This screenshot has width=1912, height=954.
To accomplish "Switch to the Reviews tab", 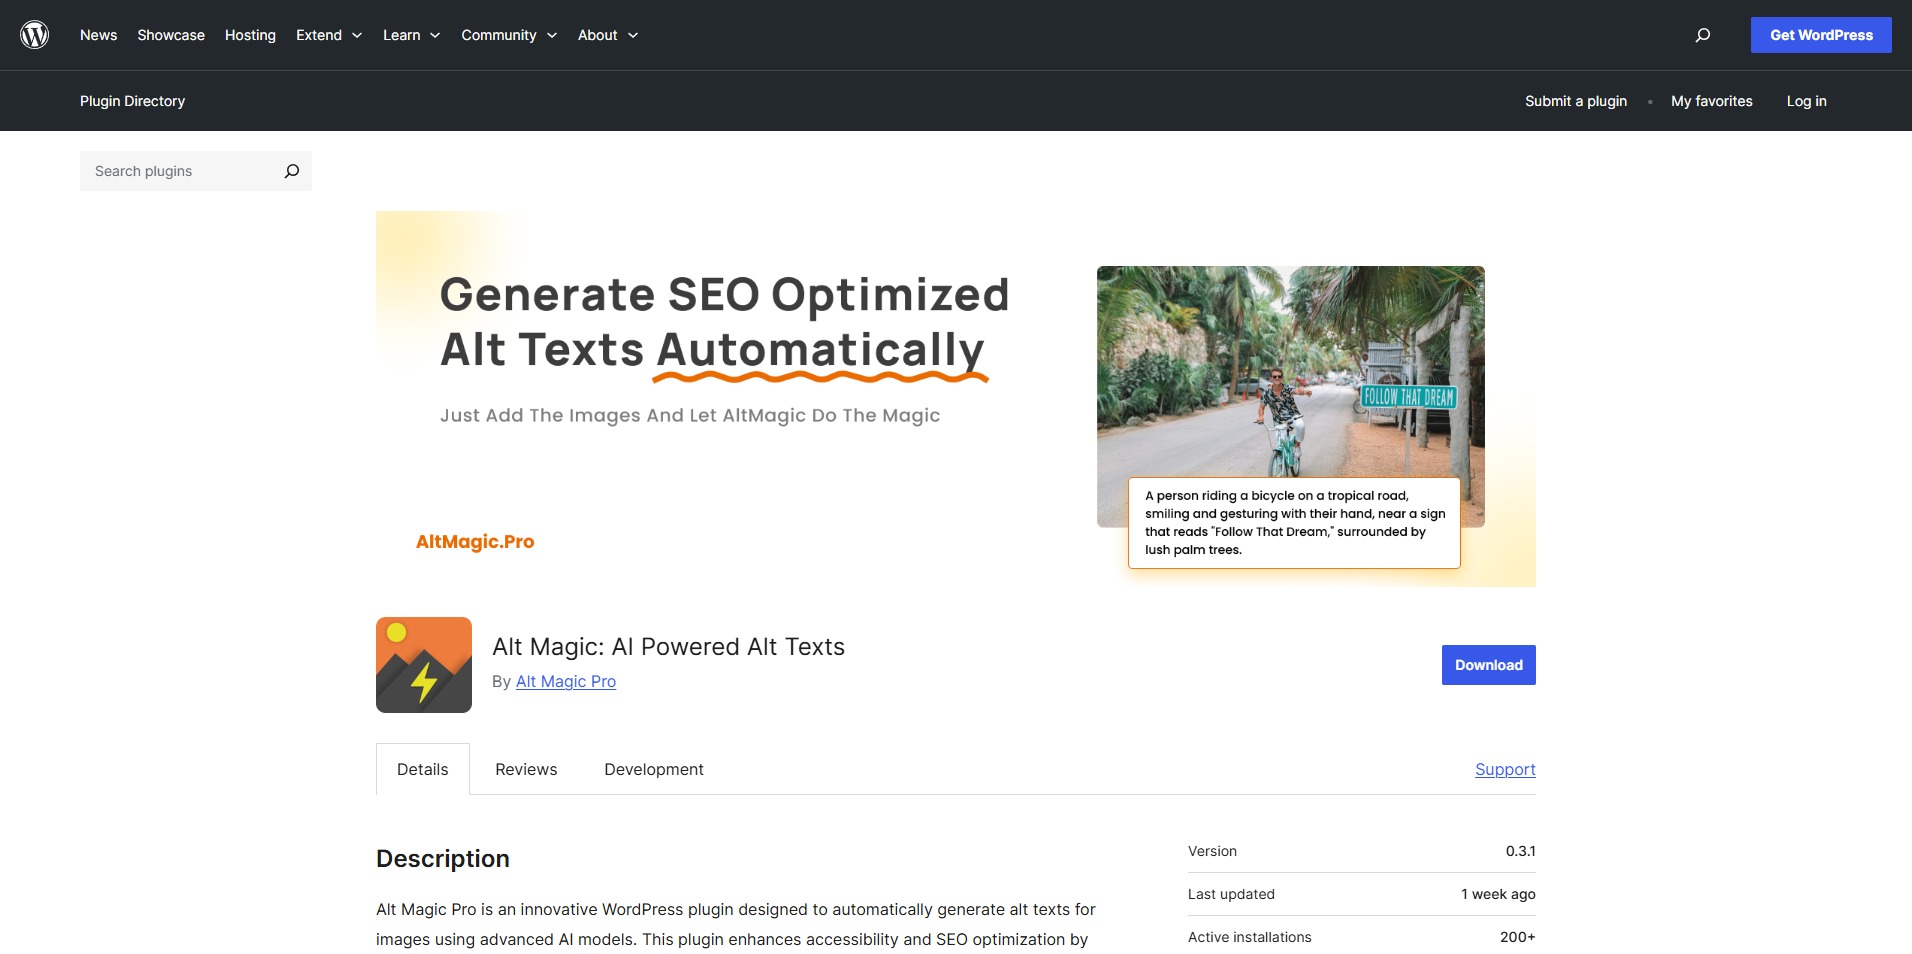I will (x=526, y=769).
